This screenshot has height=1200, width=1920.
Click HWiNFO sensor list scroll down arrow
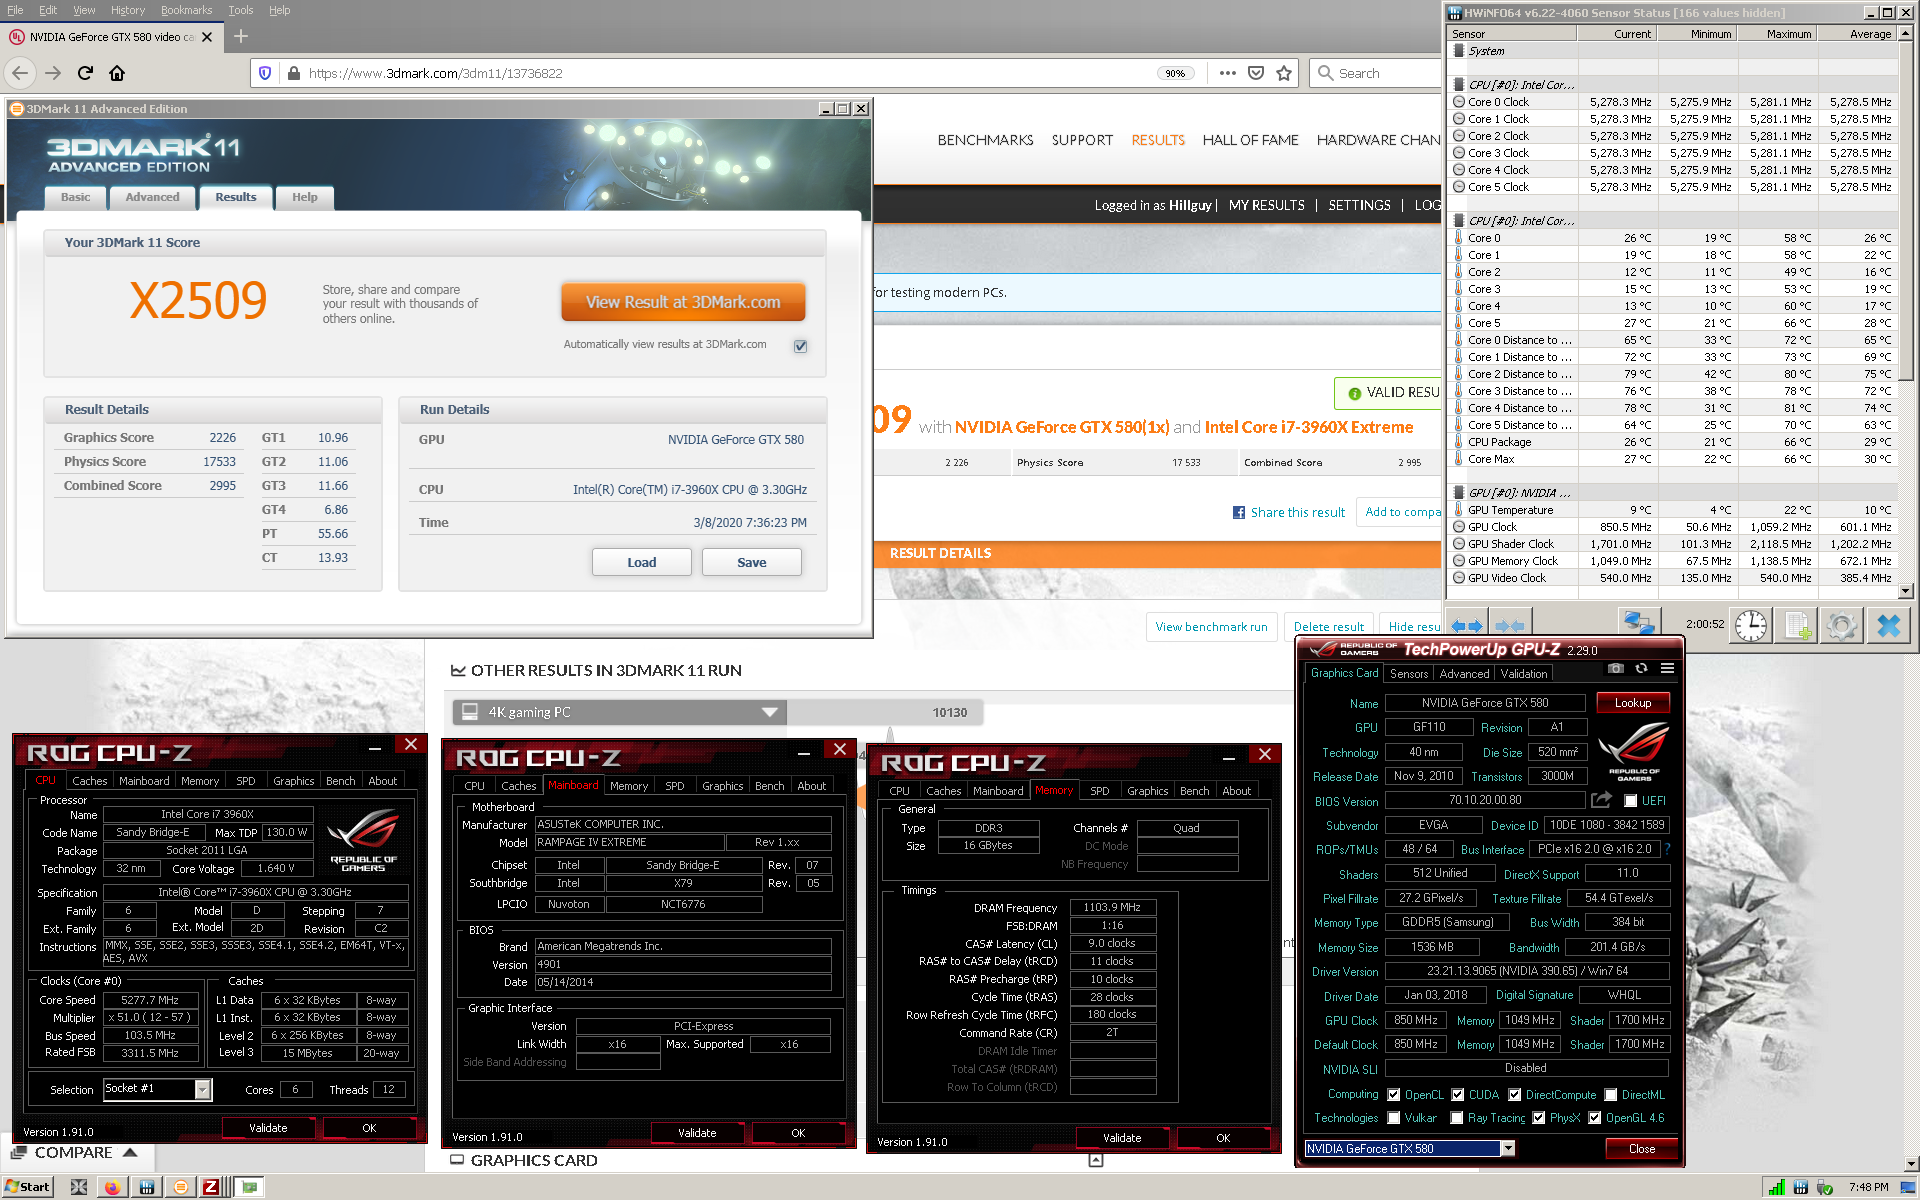[1905, 592]
